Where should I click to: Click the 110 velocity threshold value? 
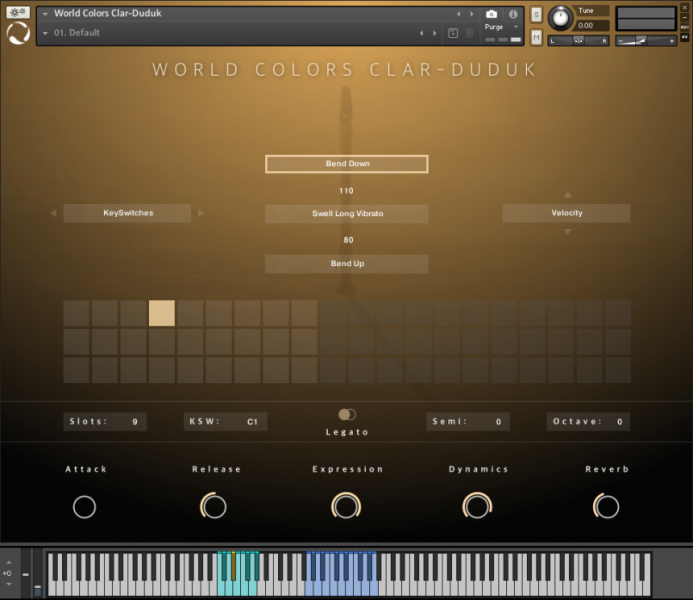(x=346, y=191)
